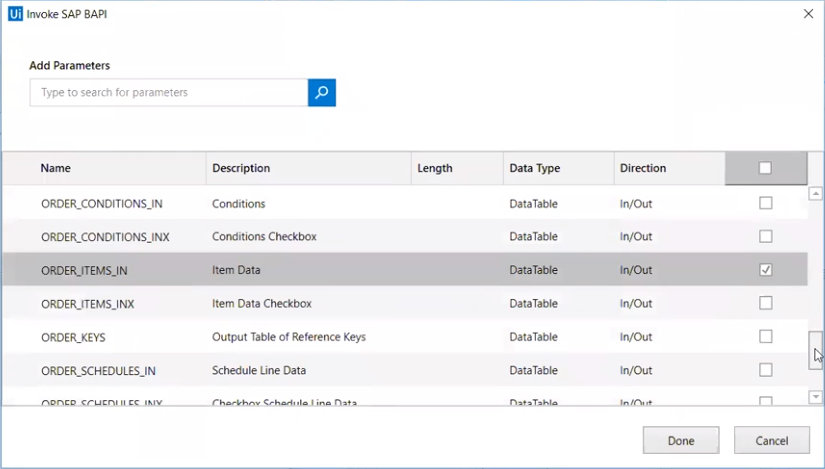The height and width of the screenshot is (469, 825).
Task: Select the ORDER_CONDITIONS_INX name cell
Action: 105,237
